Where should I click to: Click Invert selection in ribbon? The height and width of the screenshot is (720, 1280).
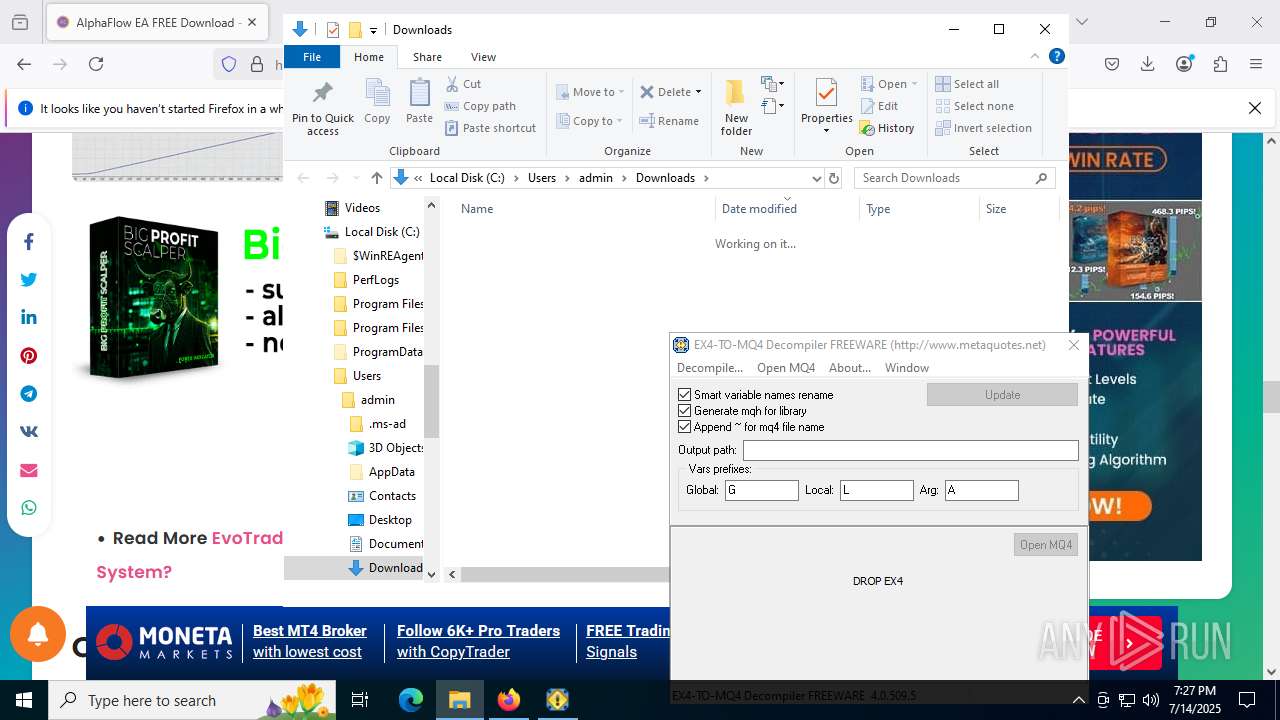coord(983,128)
